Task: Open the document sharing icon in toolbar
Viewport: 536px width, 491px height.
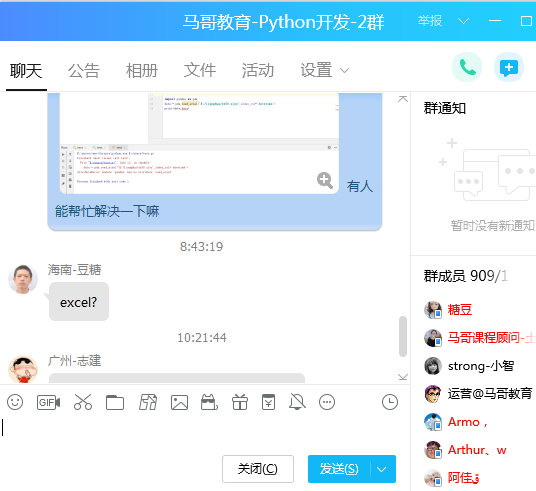Action: coord(148,402)
